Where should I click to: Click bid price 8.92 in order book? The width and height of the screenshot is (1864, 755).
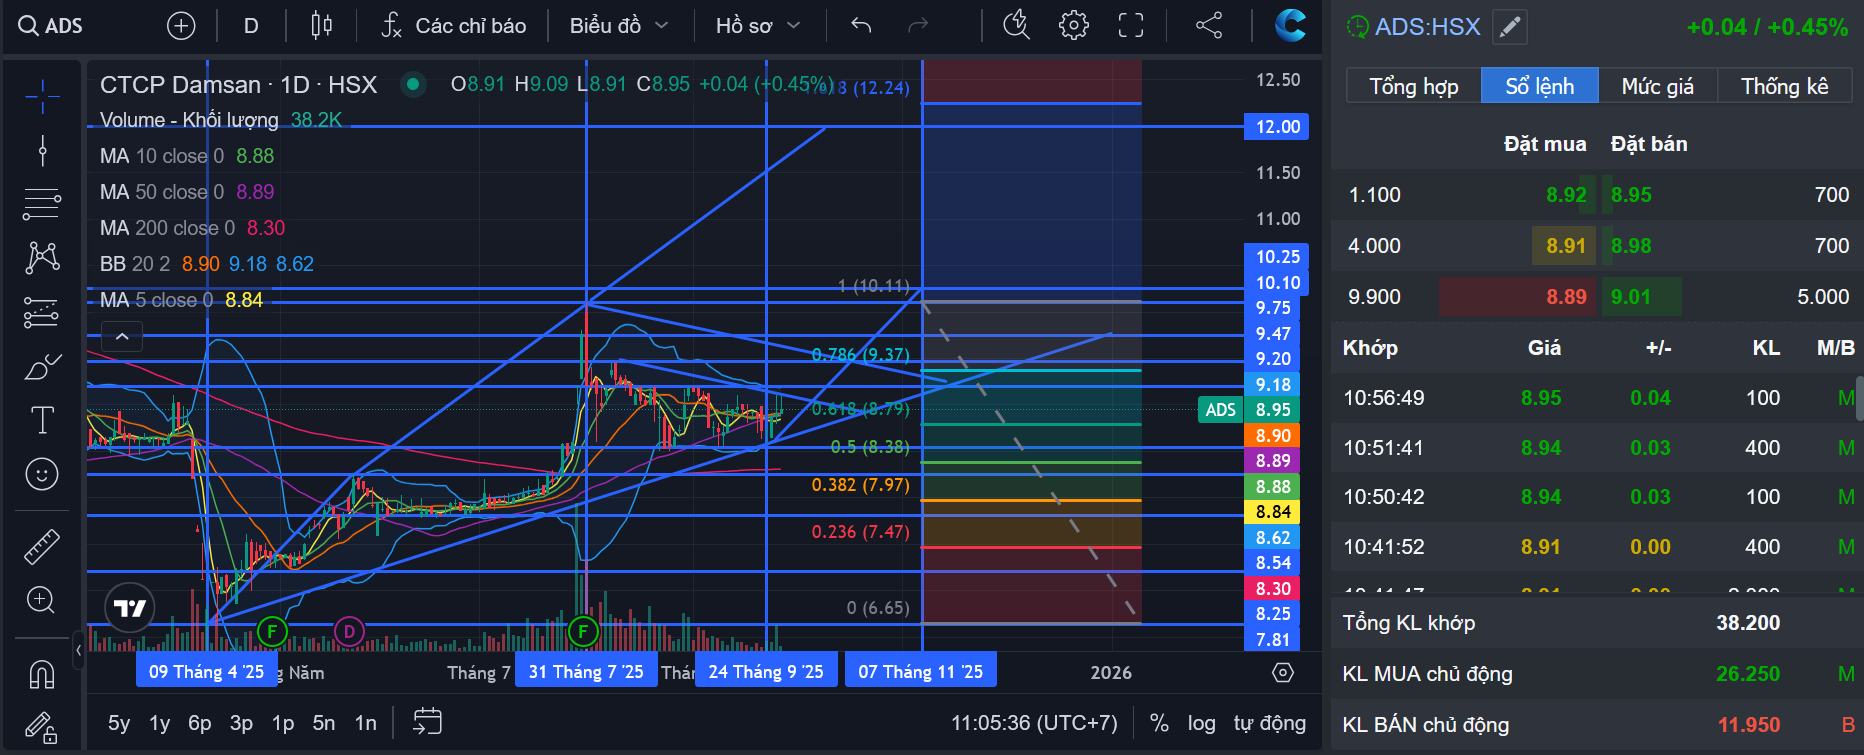1566,195
